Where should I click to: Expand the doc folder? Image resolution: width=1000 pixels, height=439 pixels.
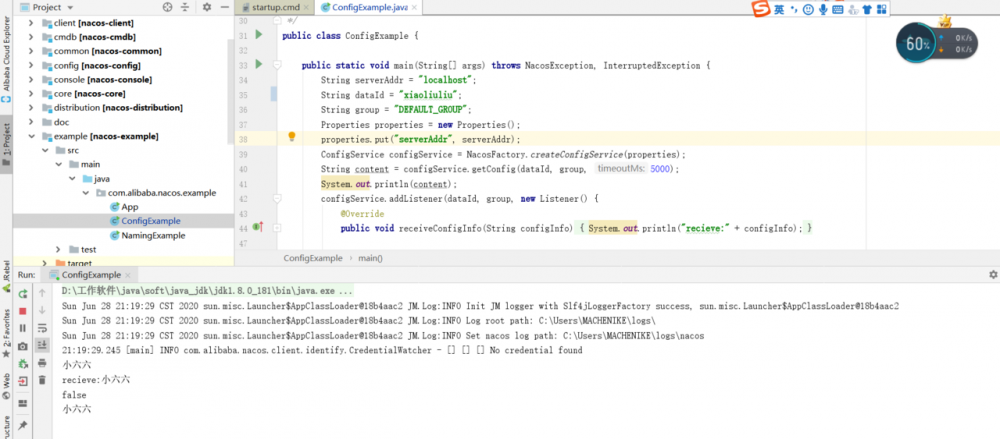tap(30, 122)
